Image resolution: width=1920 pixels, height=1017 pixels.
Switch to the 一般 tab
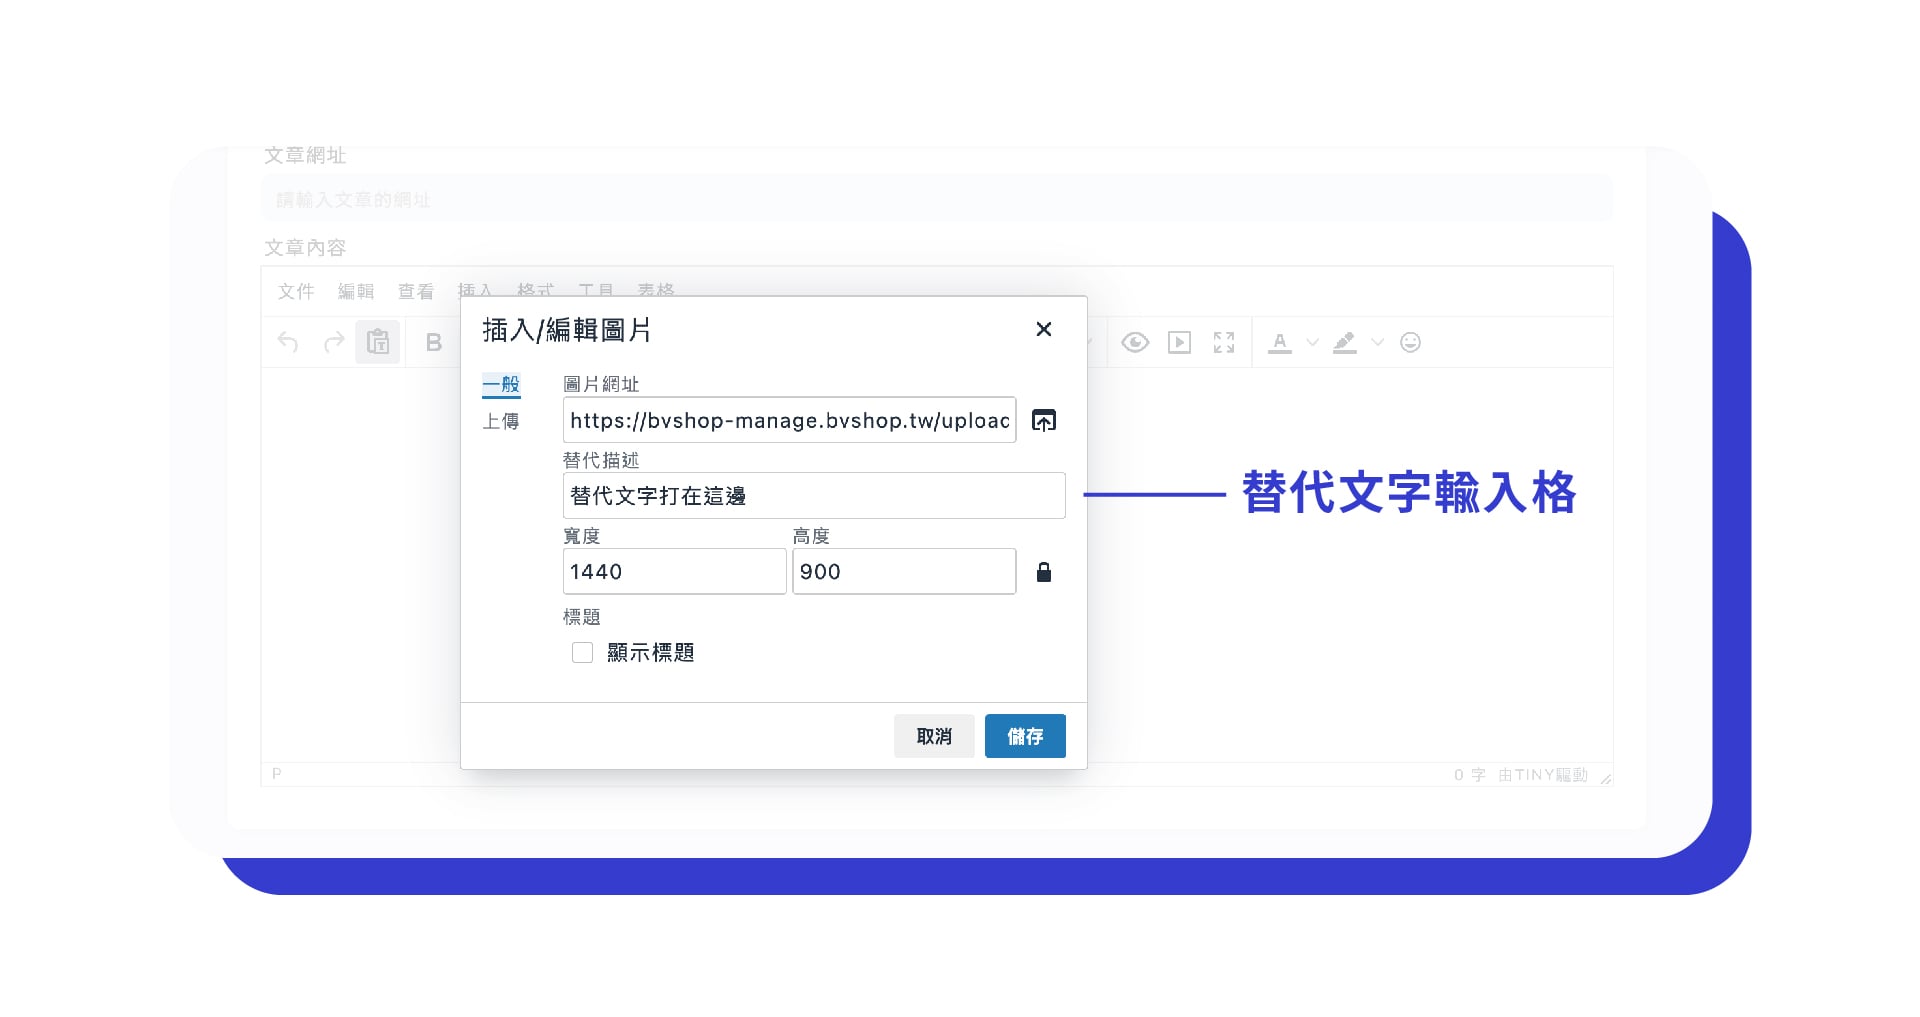pyautogui.click(x=501, y=385)
